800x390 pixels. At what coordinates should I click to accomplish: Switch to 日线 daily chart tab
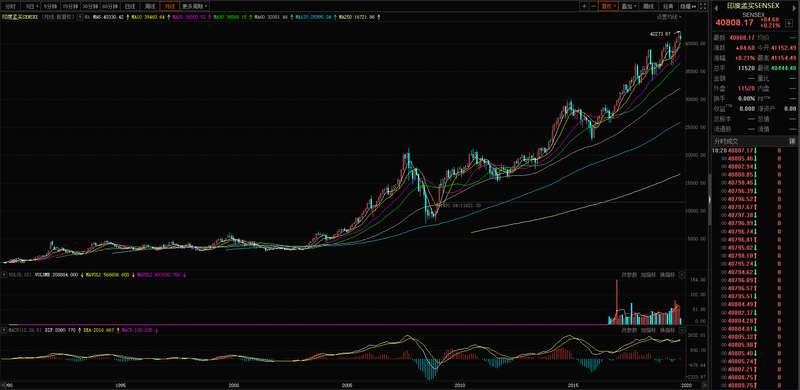pos(130,6)
